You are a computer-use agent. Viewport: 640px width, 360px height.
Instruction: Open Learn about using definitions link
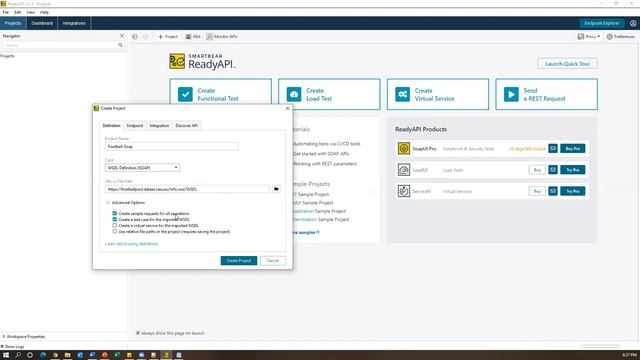pyautogui.click(x=131, y=244)
